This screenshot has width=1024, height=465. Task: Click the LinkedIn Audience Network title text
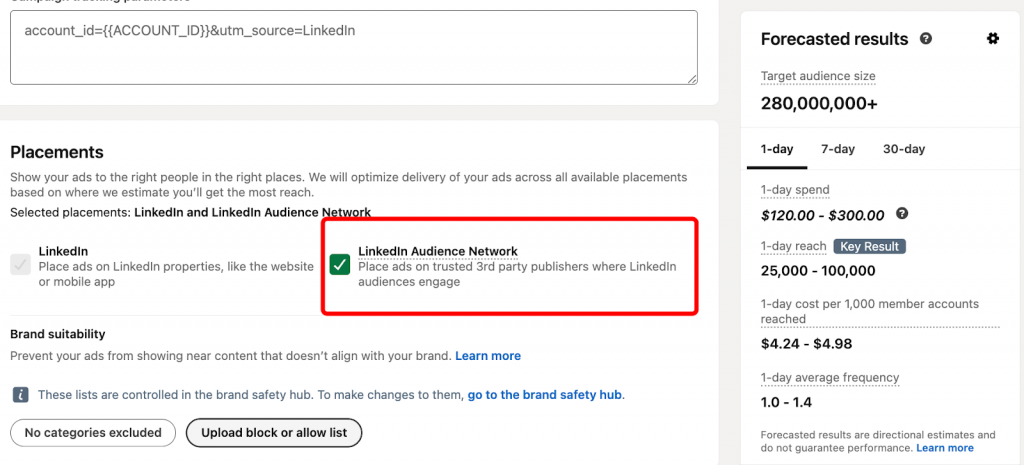point(438,251)
